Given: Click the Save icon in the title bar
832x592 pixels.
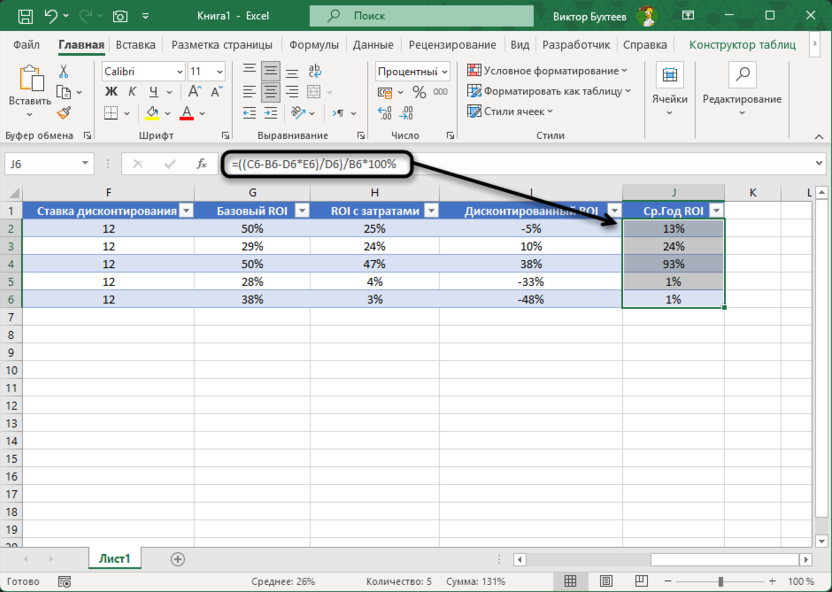Looking at the screenshot, I should pos(25,16).
